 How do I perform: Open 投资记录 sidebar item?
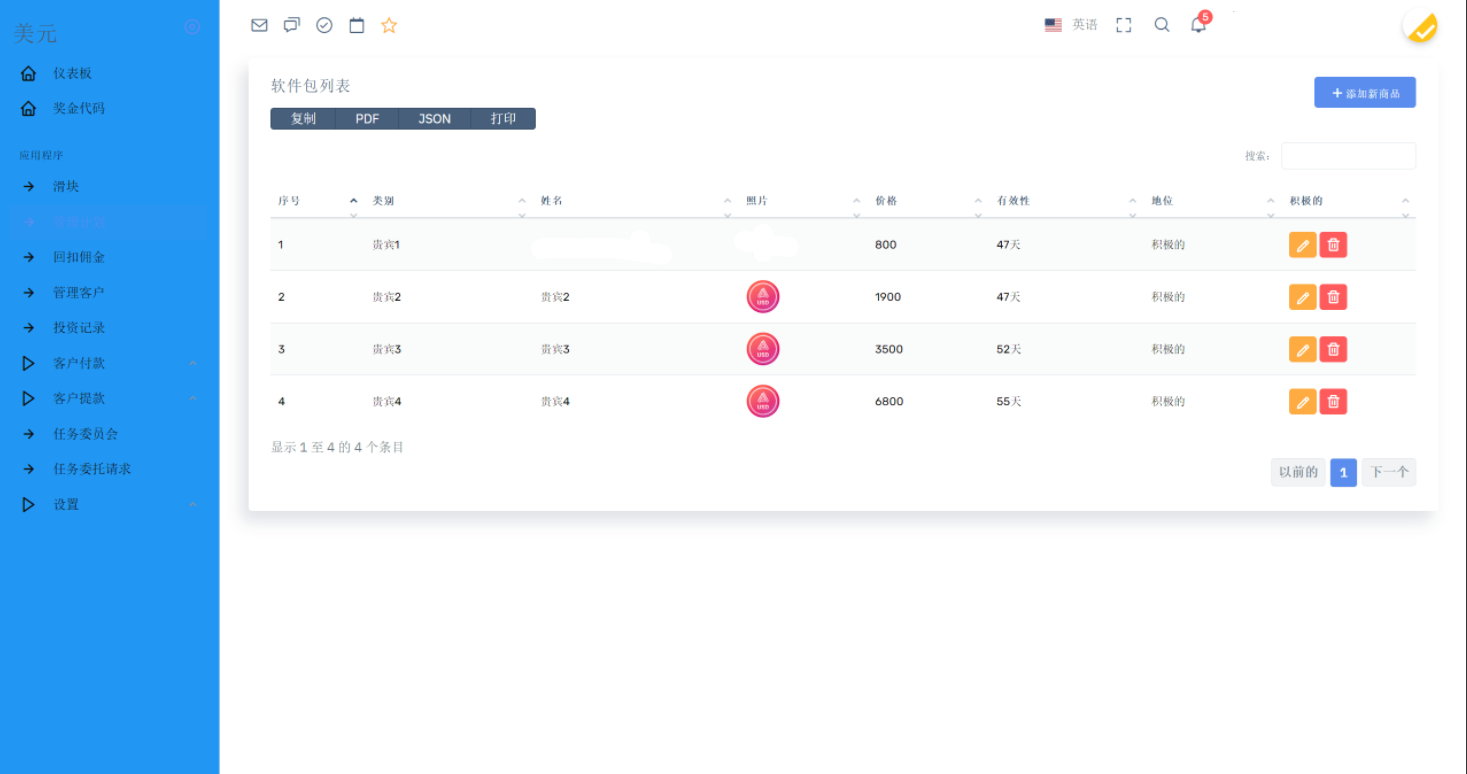click(x=79, y=328)
